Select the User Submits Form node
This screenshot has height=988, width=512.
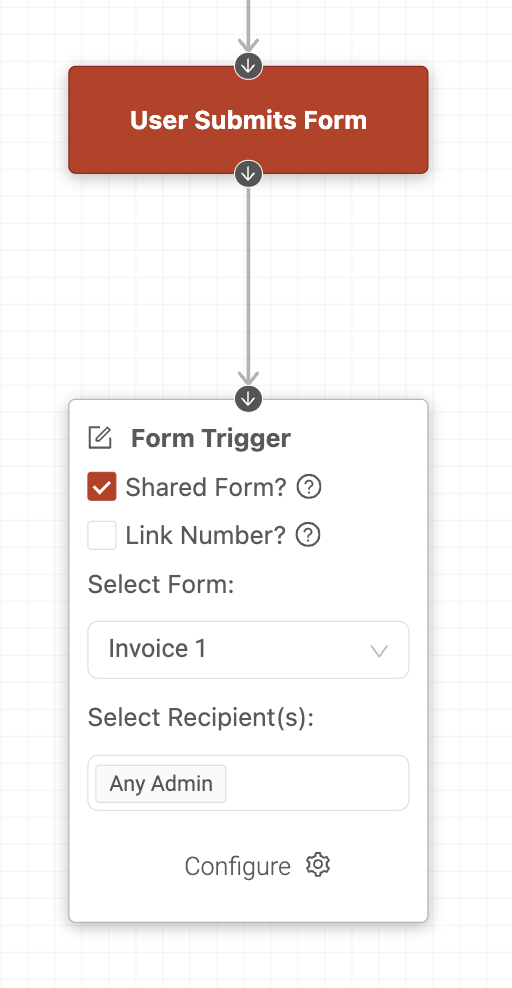point(248,120)
